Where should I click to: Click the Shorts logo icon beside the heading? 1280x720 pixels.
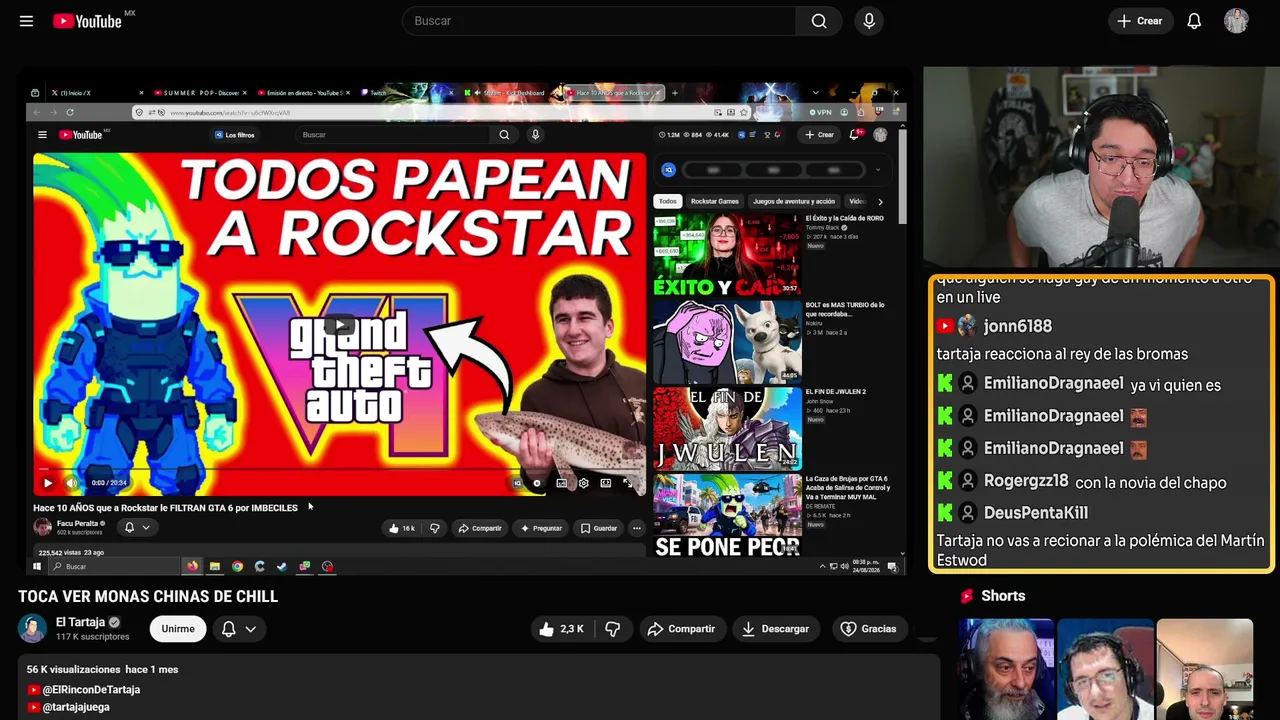[x=967, y=596]
